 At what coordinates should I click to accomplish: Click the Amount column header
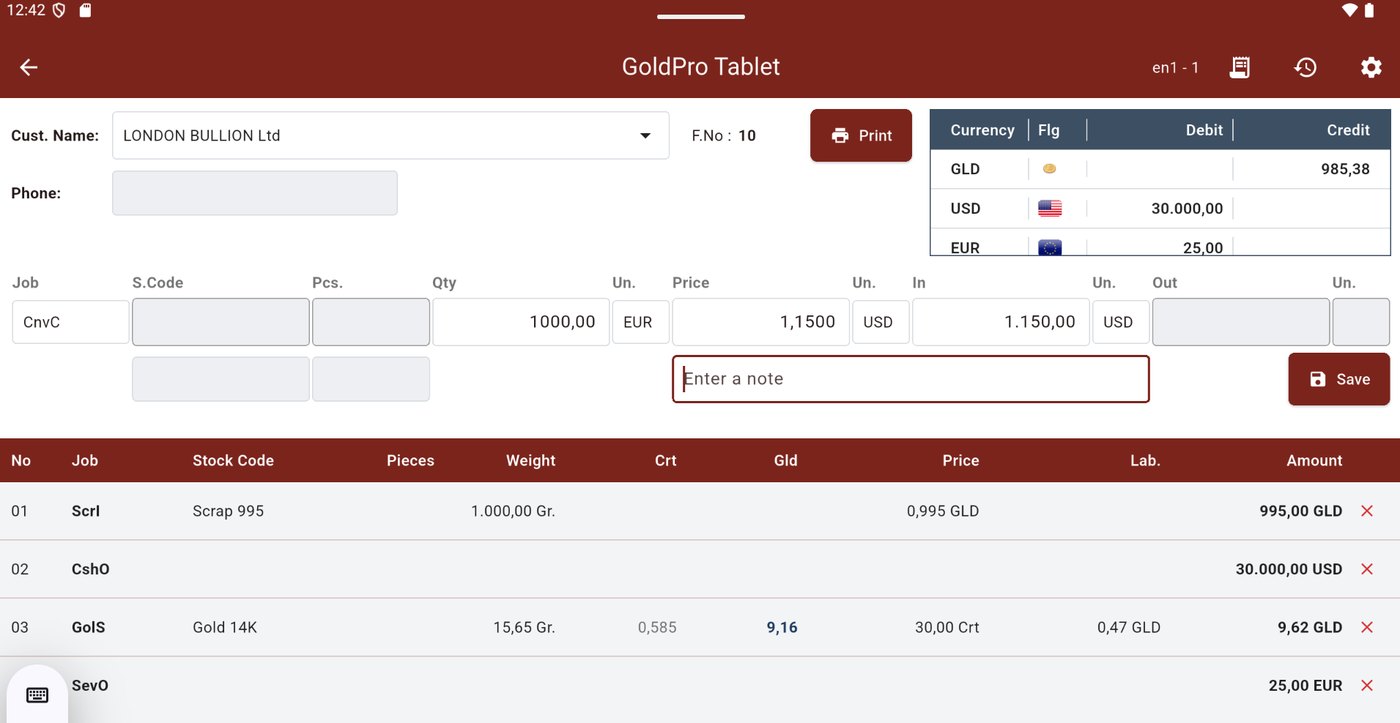pos(1314,461)
